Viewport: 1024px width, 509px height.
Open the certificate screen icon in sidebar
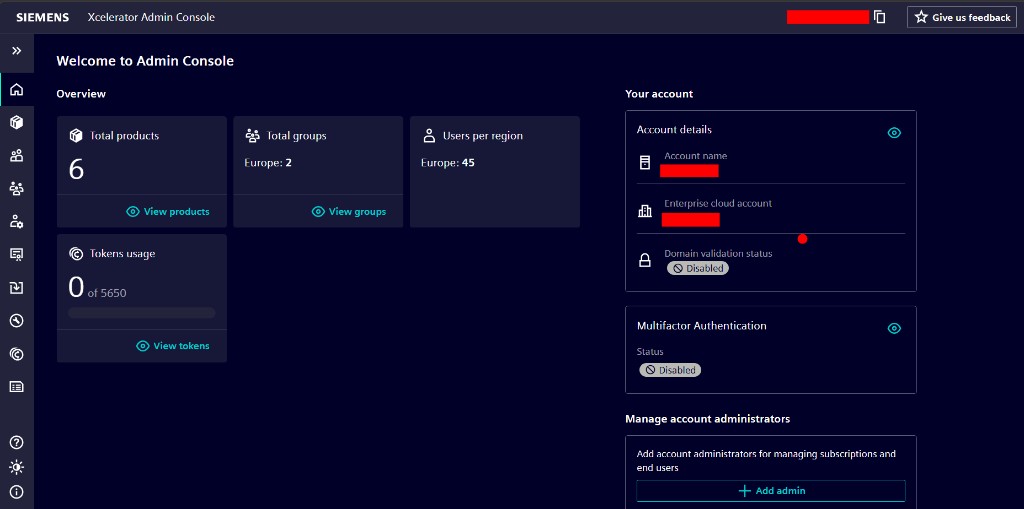point(16,254)
